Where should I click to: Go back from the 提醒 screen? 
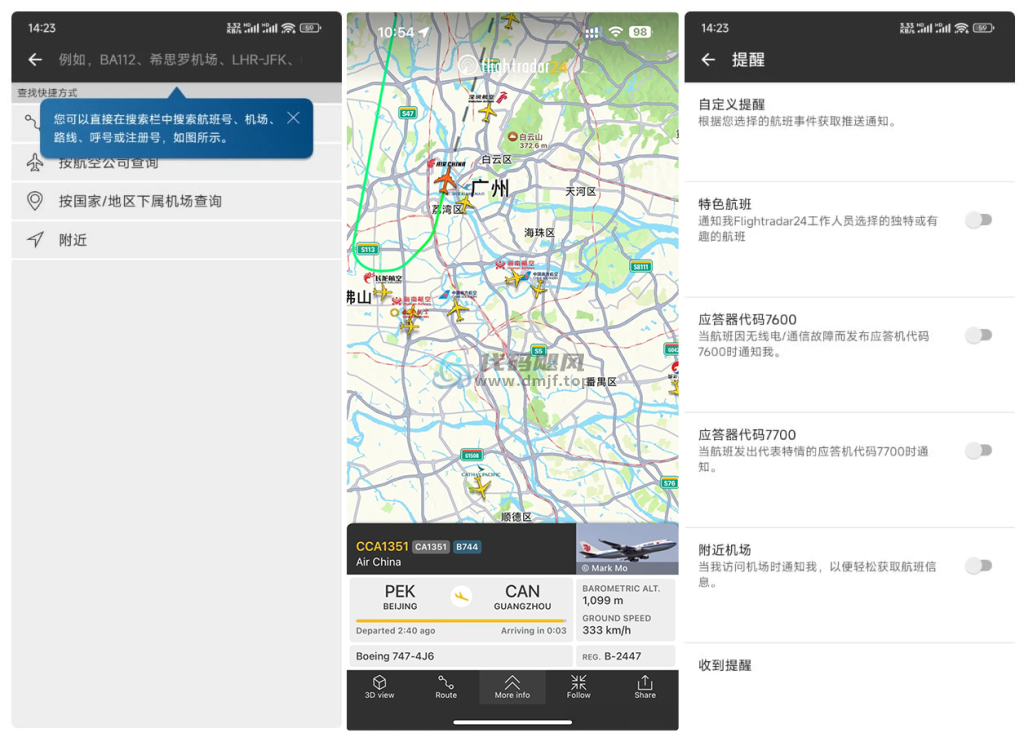pyautogui.click(x=709, y=59)
